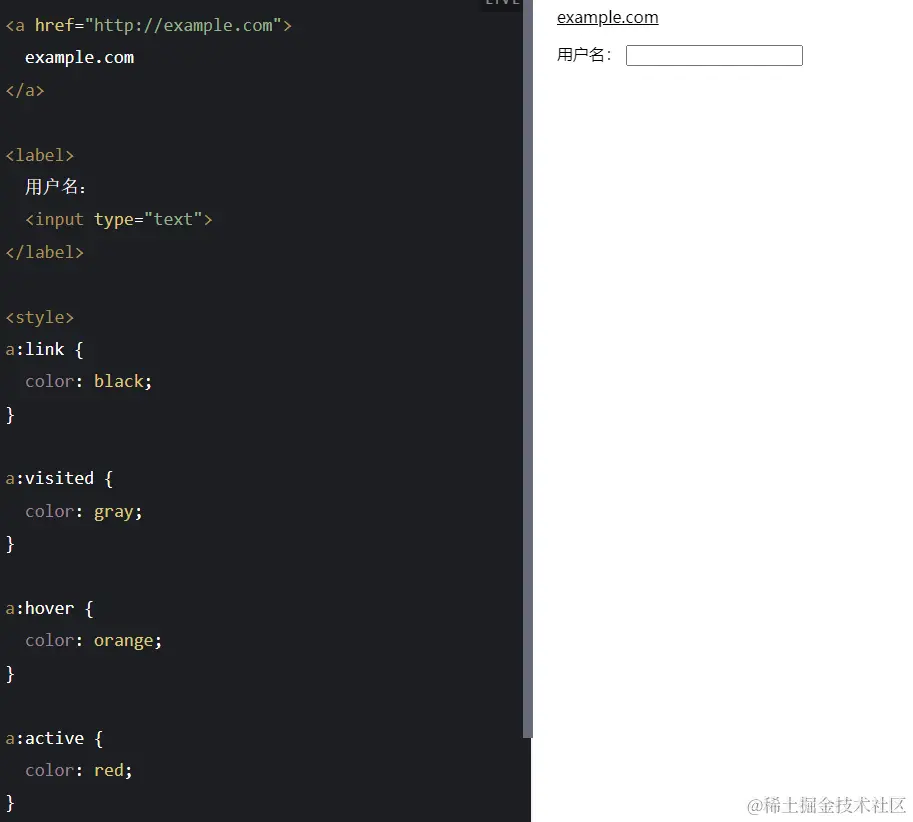
Task: Click the color: black; declaration
Action: (x=89, y=381)
